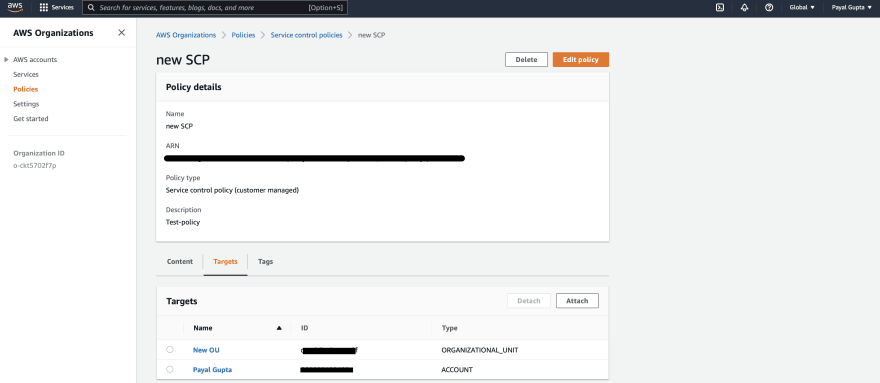
Task: Go to Policies breadcrumb link
Action: 244,35
